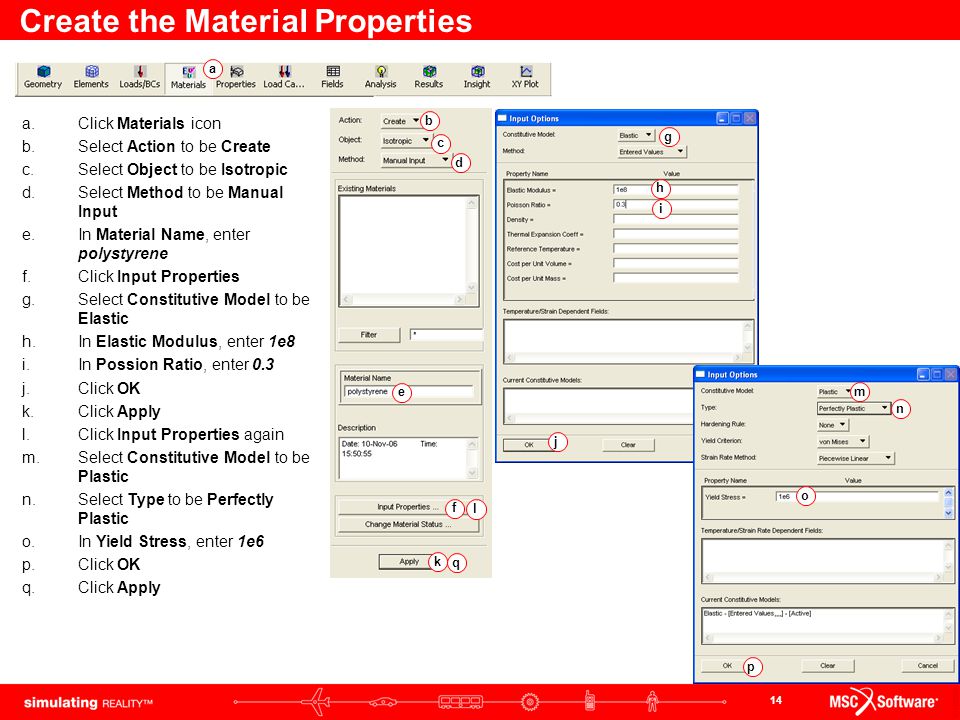Open Method dropdown showing Entered Values
The image size is (960, 720).
(651, 152)
